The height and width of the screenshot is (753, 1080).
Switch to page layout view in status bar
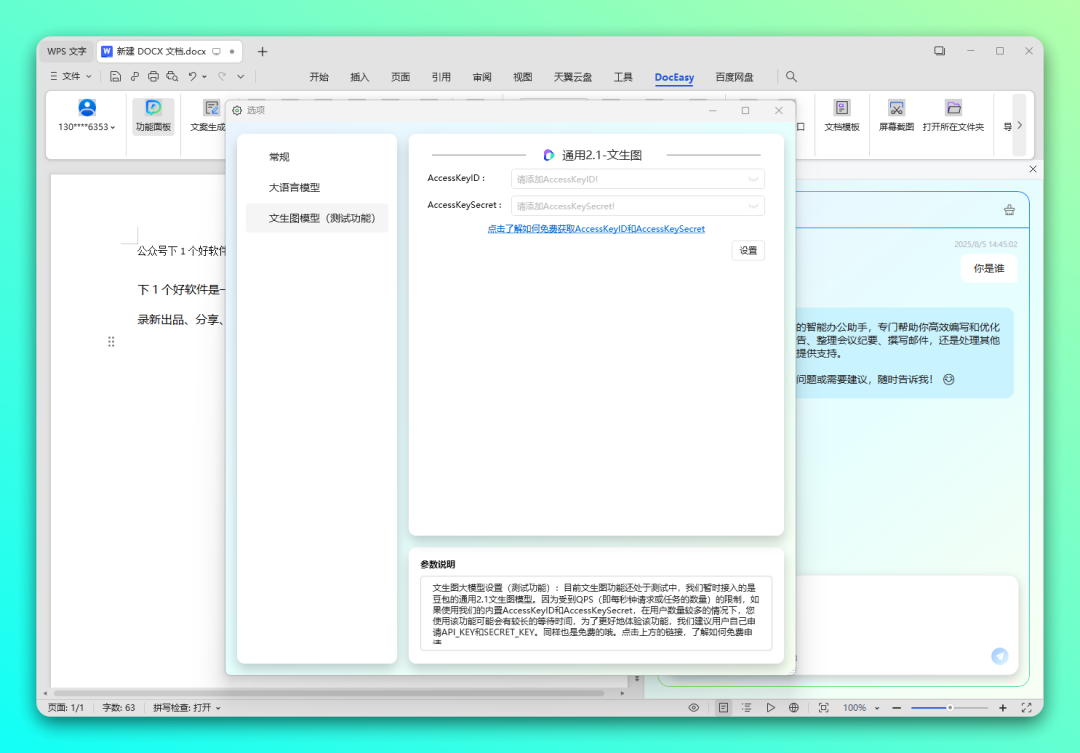coord(723,707)
